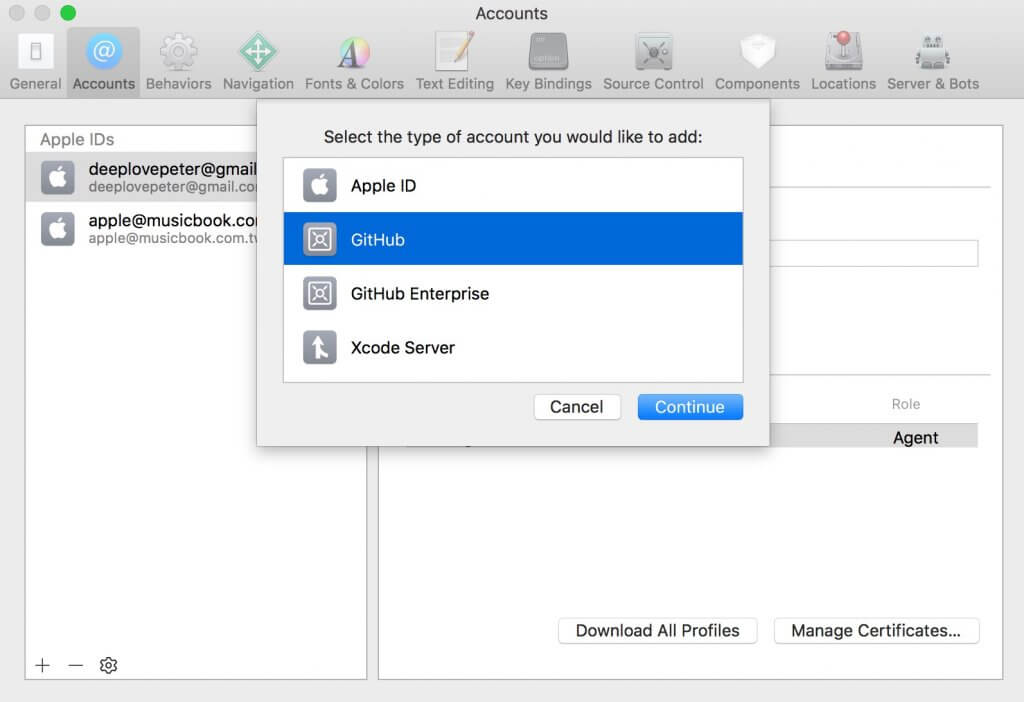Click the Apple IDs section header

pyautogui.click(x=77, y=139)
